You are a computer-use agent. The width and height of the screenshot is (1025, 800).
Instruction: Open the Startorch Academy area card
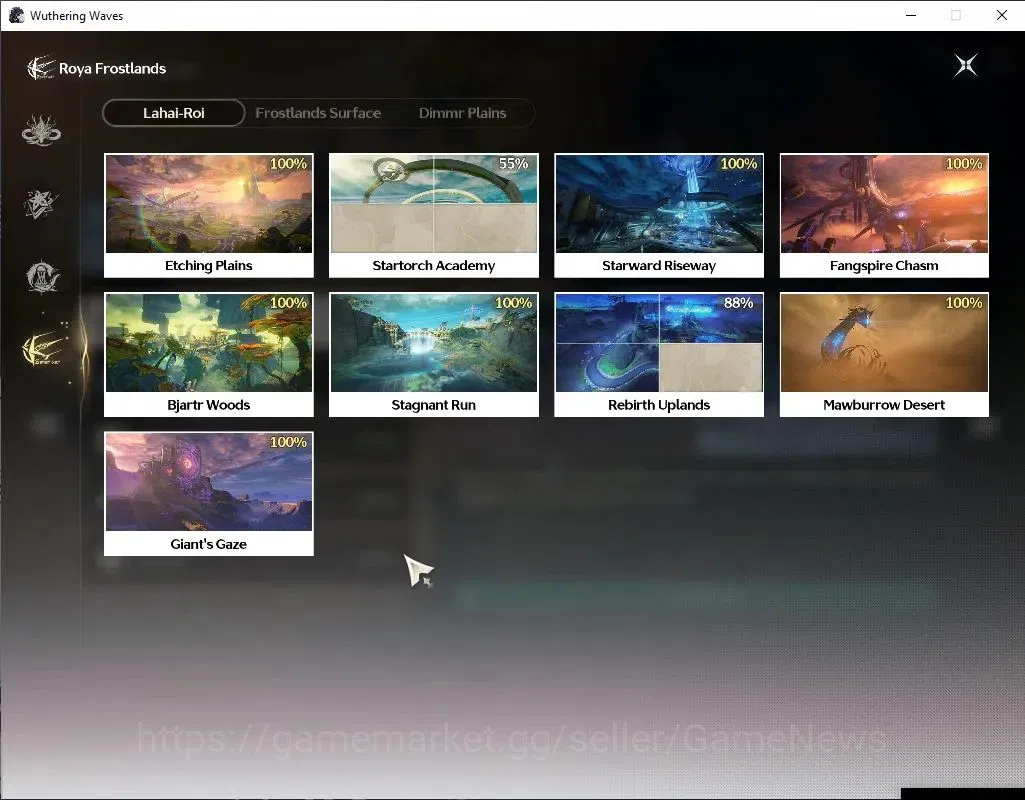(x=433, y=216)
